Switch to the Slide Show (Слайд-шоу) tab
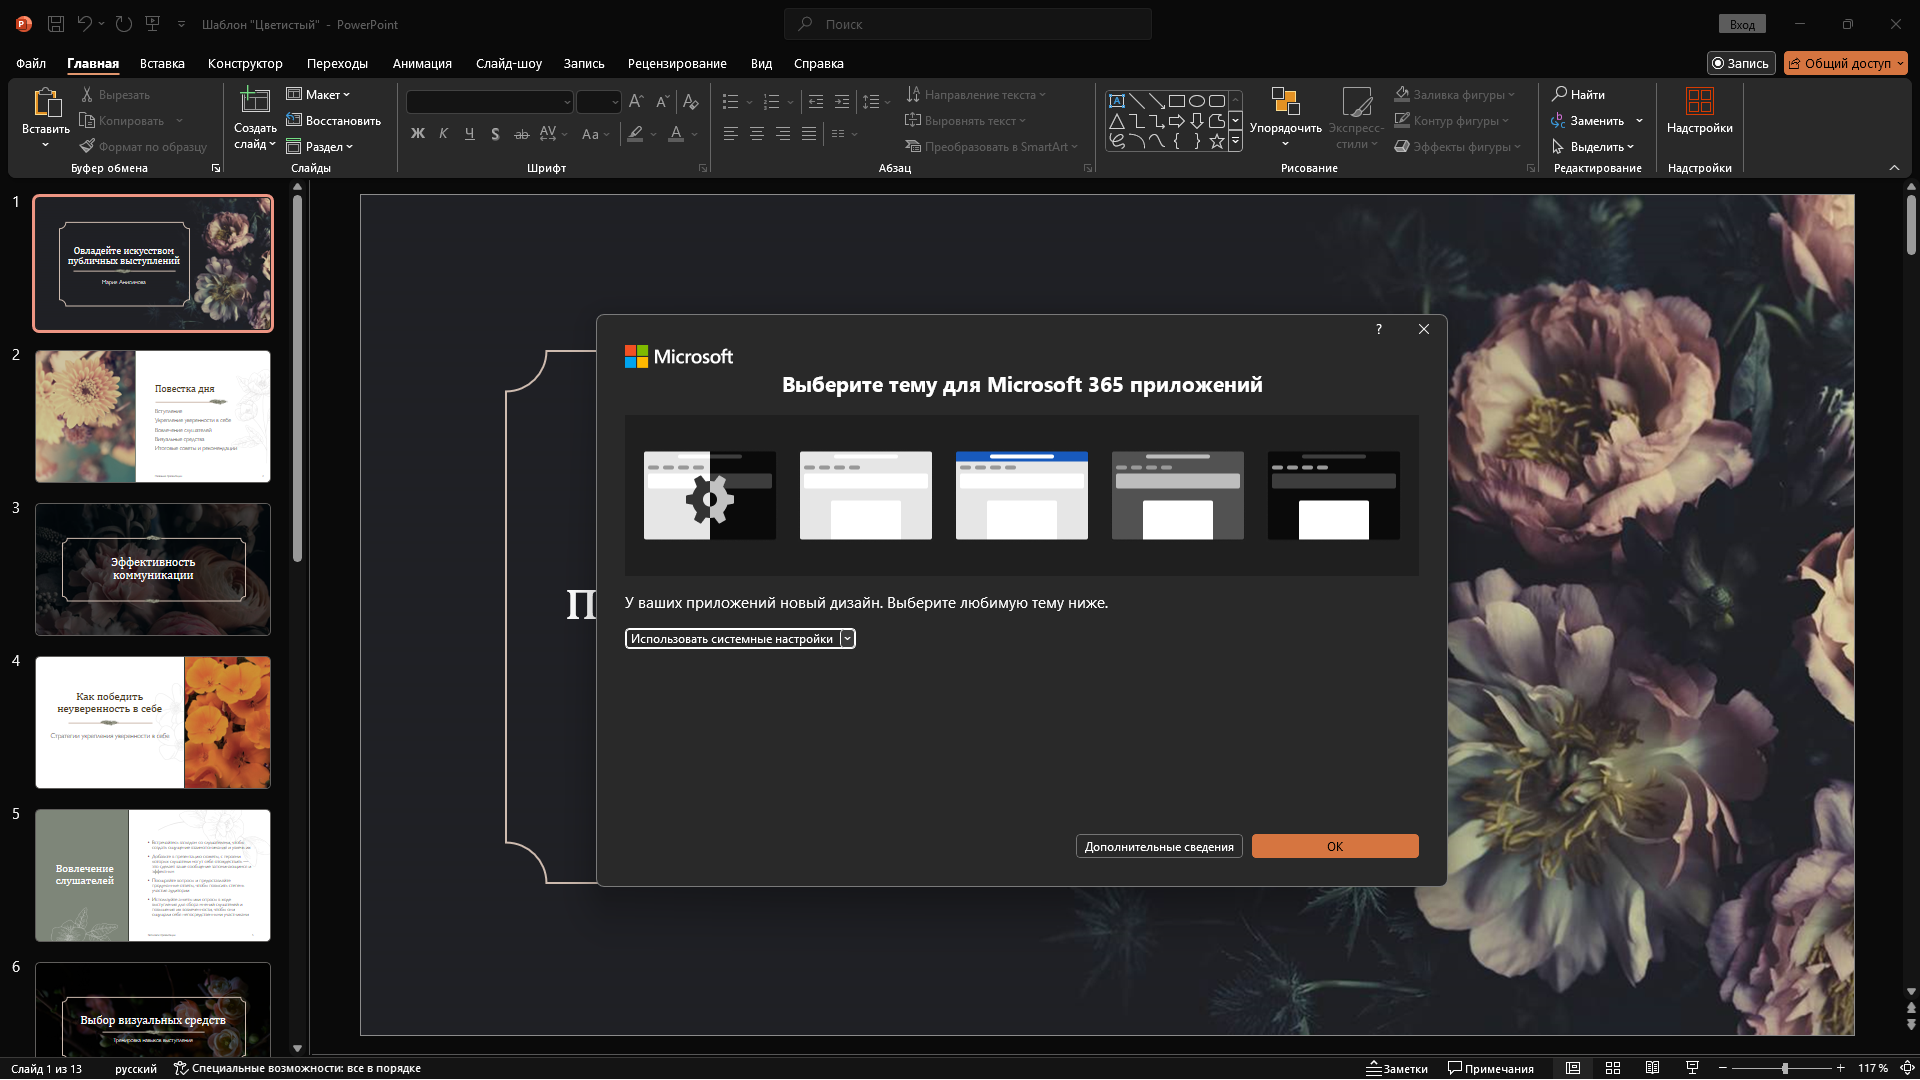The image size is (1920, 1080). point(509,63)
